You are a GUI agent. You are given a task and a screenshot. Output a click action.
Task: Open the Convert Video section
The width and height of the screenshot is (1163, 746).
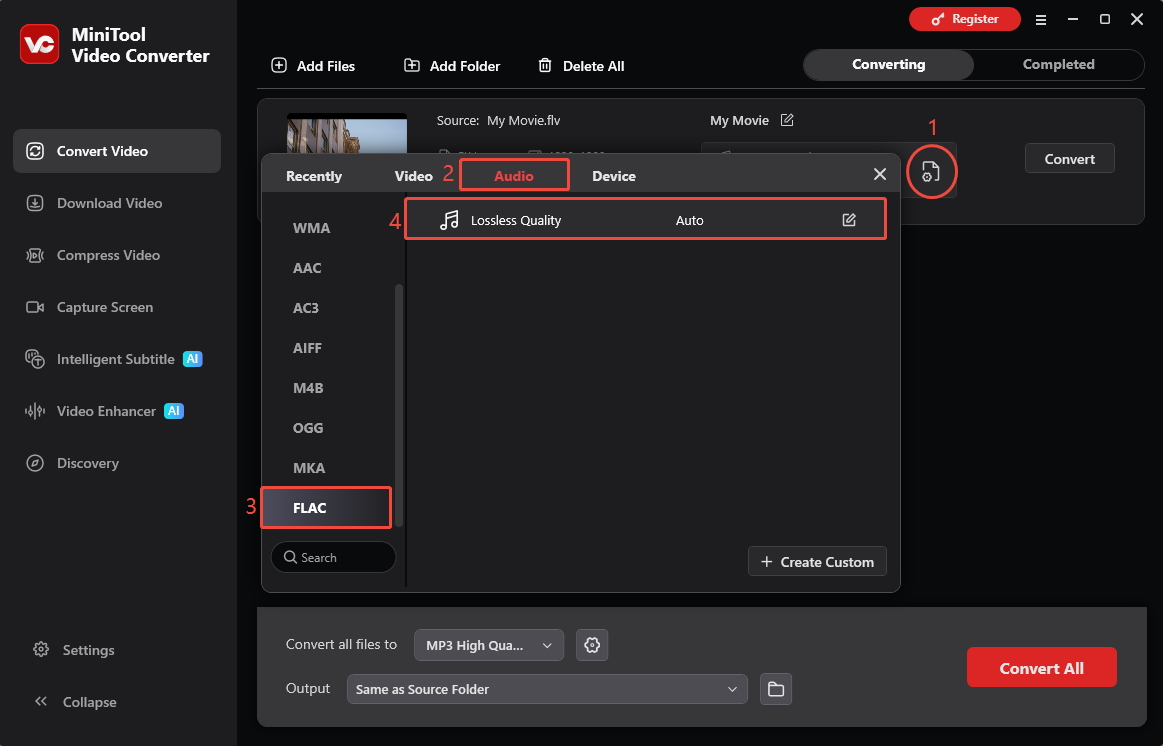[117, 151]
